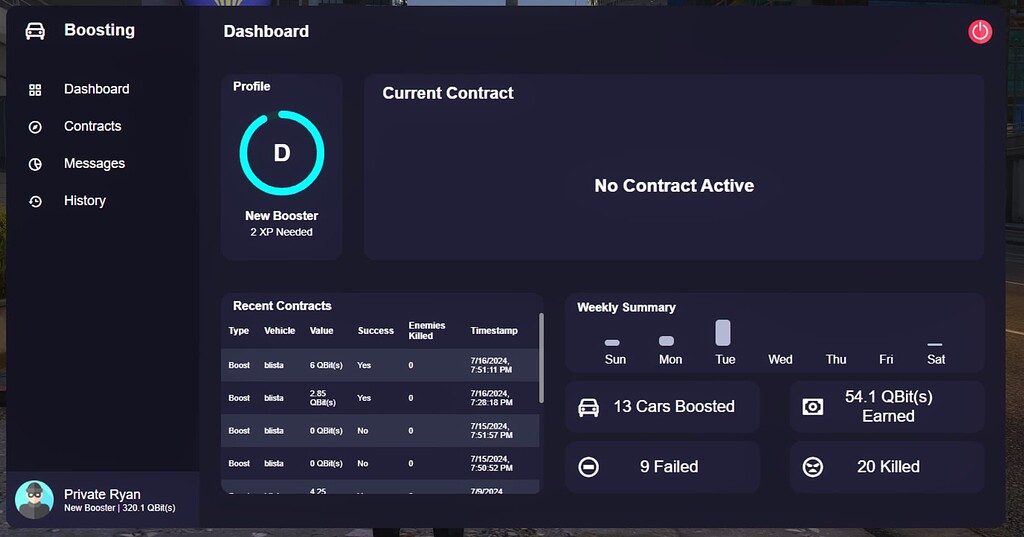This screenshot has width=1024, height=537.
Task: Click the circular rank D progress ring
Action: 282,153
